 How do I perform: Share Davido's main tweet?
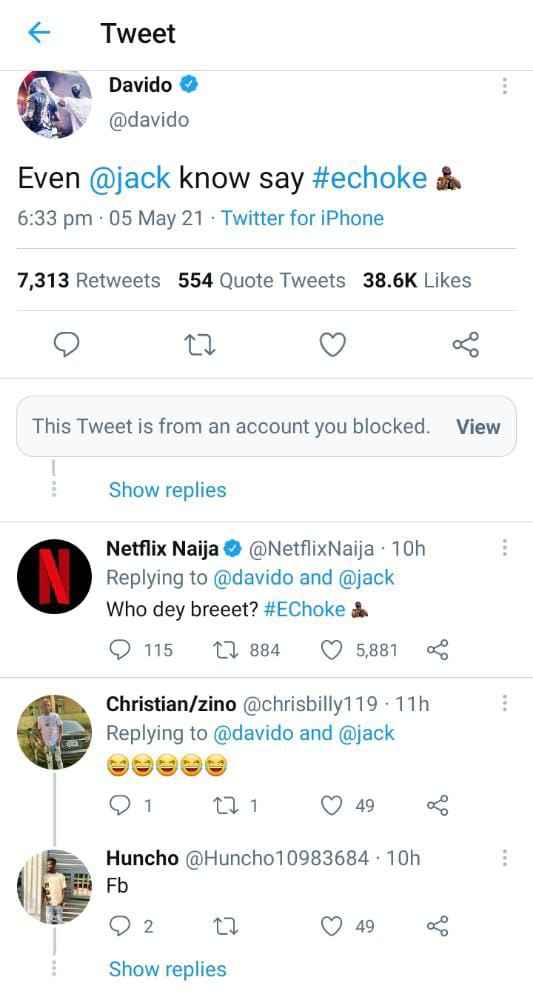465,345
